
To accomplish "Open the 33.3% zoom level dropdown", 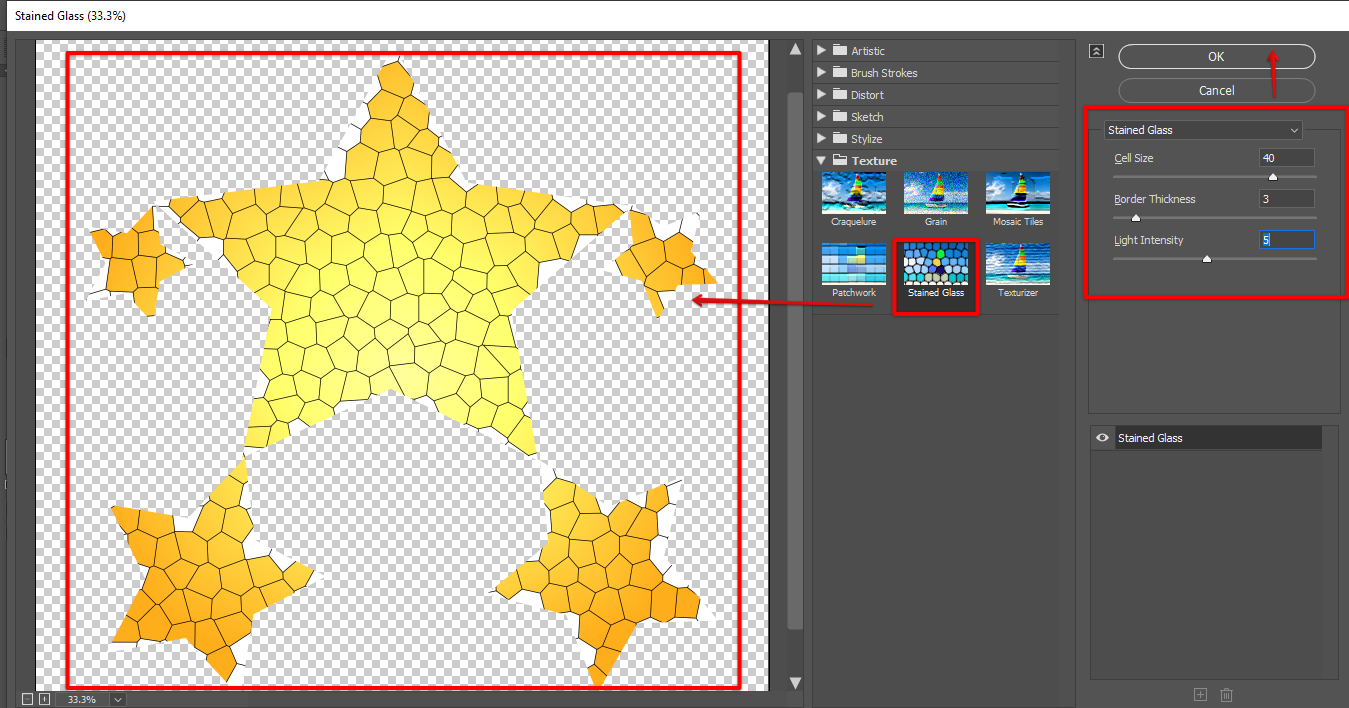I will tap(118, 699).
